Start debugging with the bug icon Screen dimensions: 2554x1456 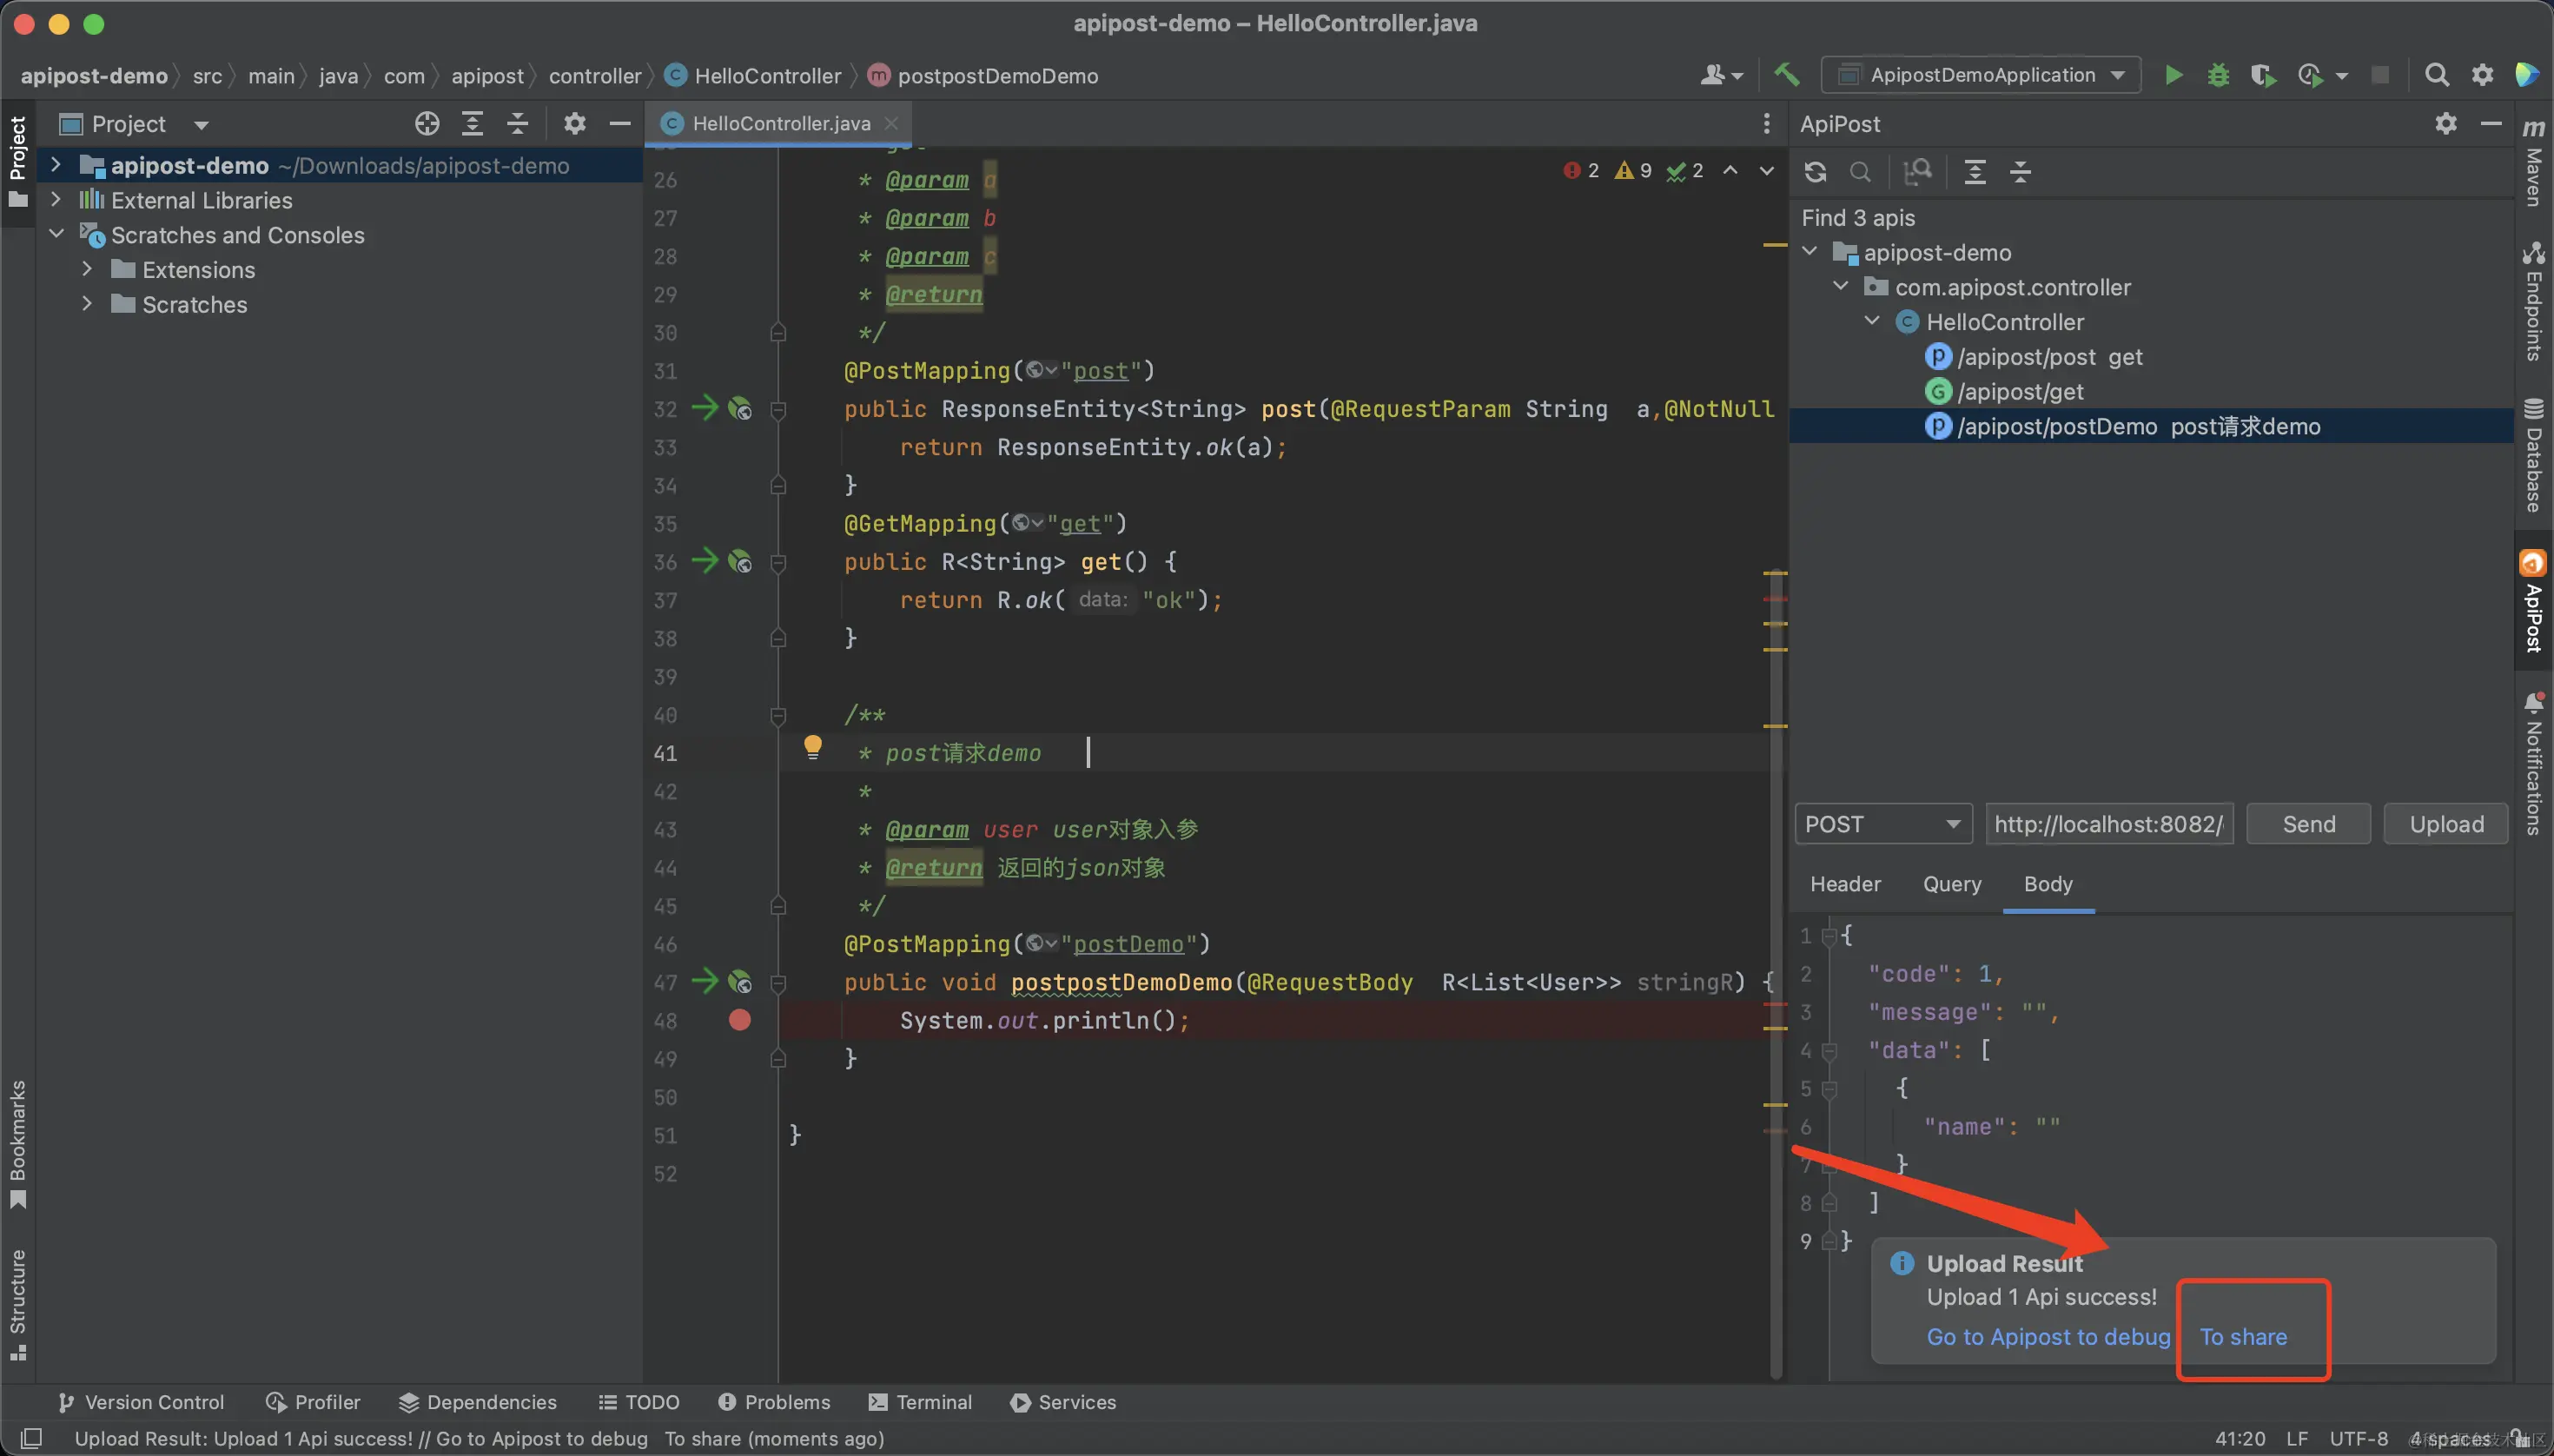pos(2218,75)
